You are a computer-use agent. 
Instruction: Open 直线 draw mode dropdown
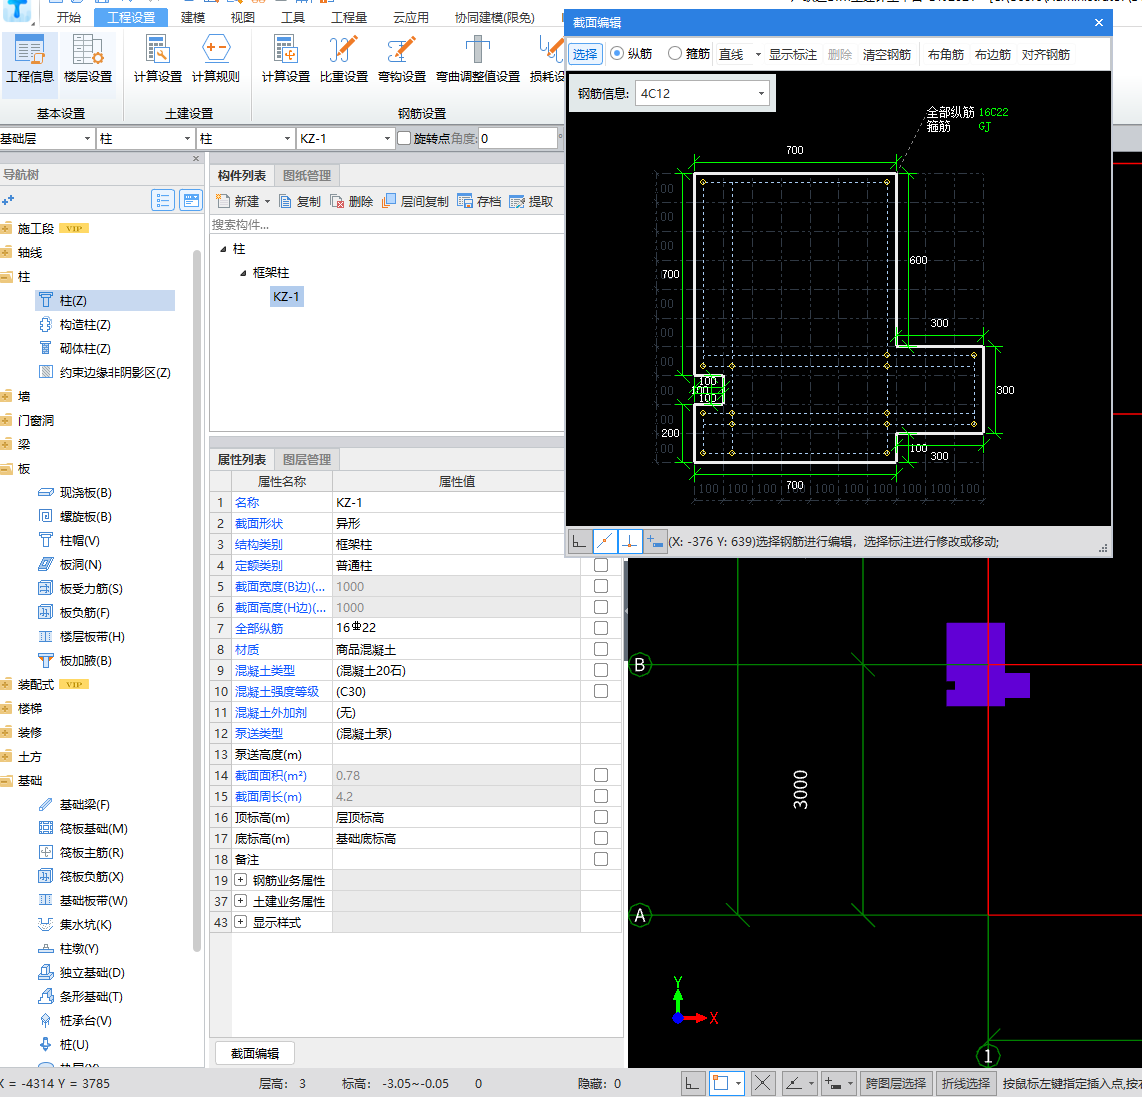tap(758, 55)
